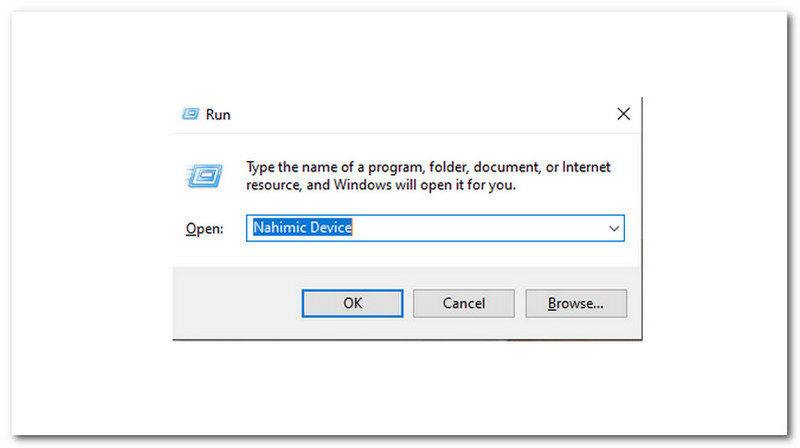Click the "Type the name of a program" description text
Viewport: 800px width, 448px height.
pyautogui.click(x=428, y=176)
